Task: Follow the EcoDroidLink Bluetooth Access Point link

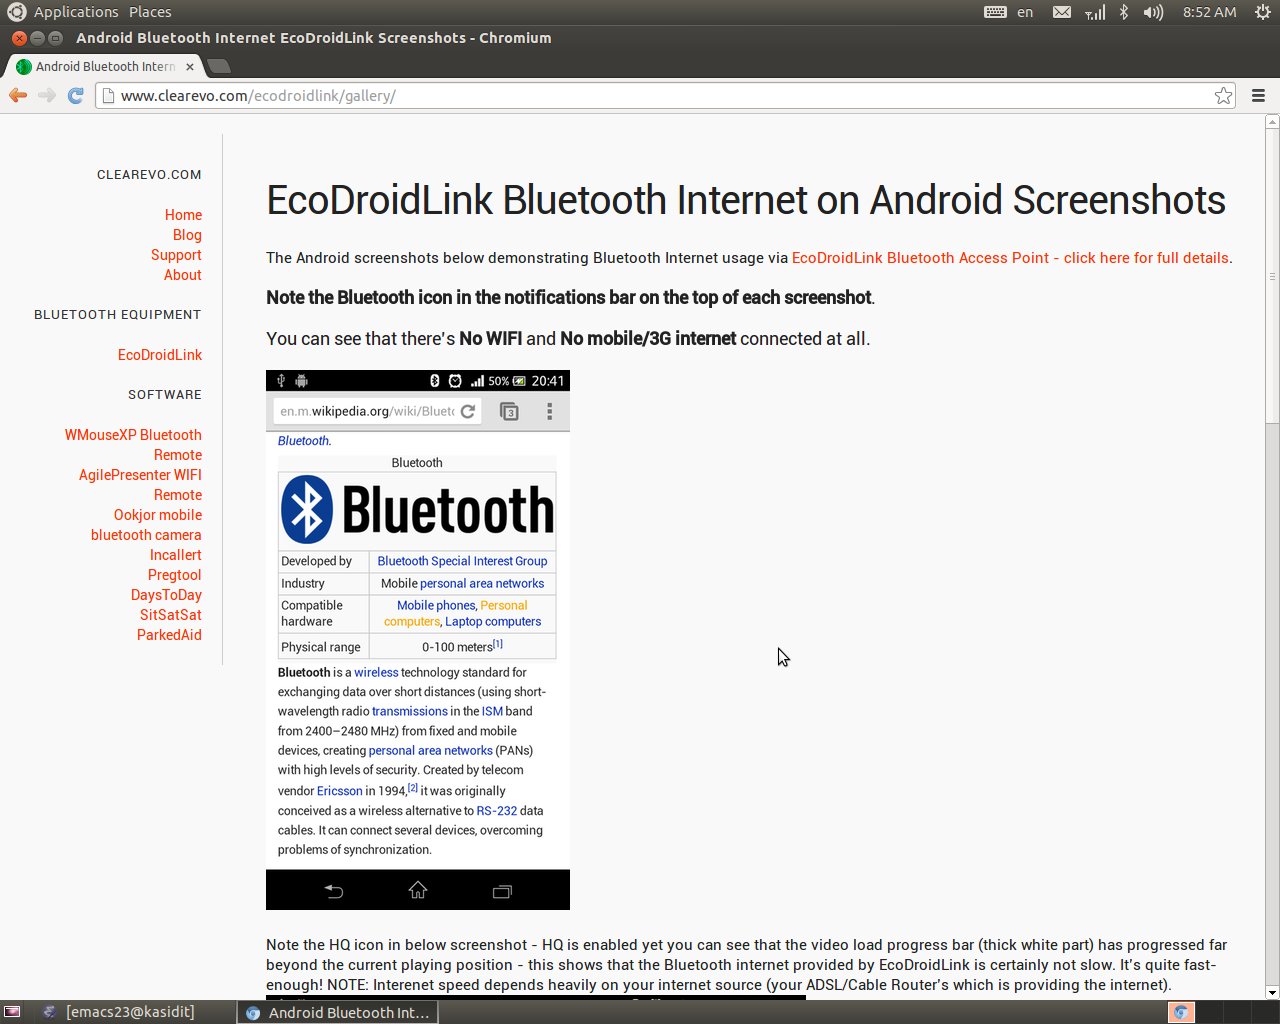Action: (1010, 258)
